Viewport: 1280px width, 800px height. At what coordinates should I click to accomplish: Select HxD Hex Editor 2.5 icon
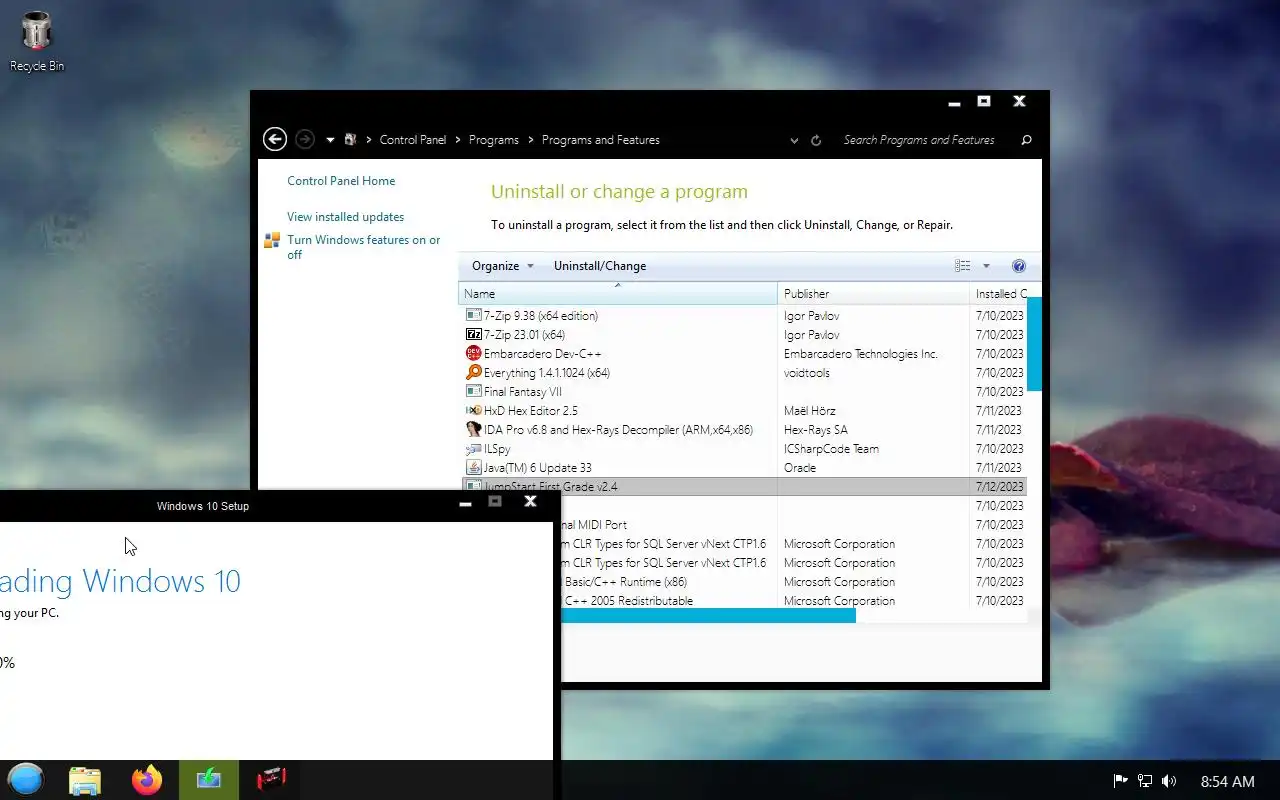click(x=474, y=411)
